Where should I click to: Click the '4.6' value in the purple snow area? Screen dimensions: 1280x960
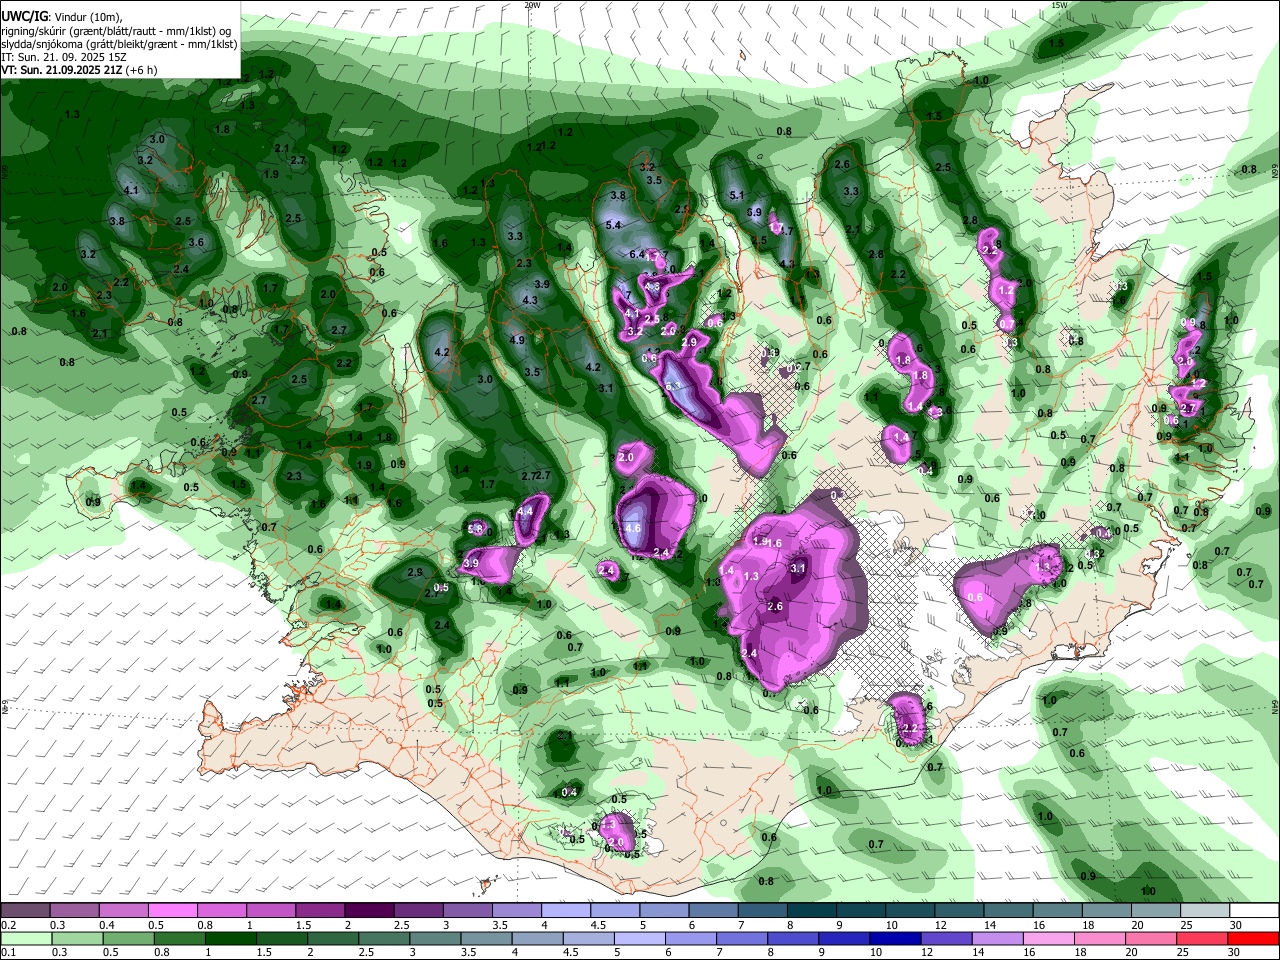632,528
